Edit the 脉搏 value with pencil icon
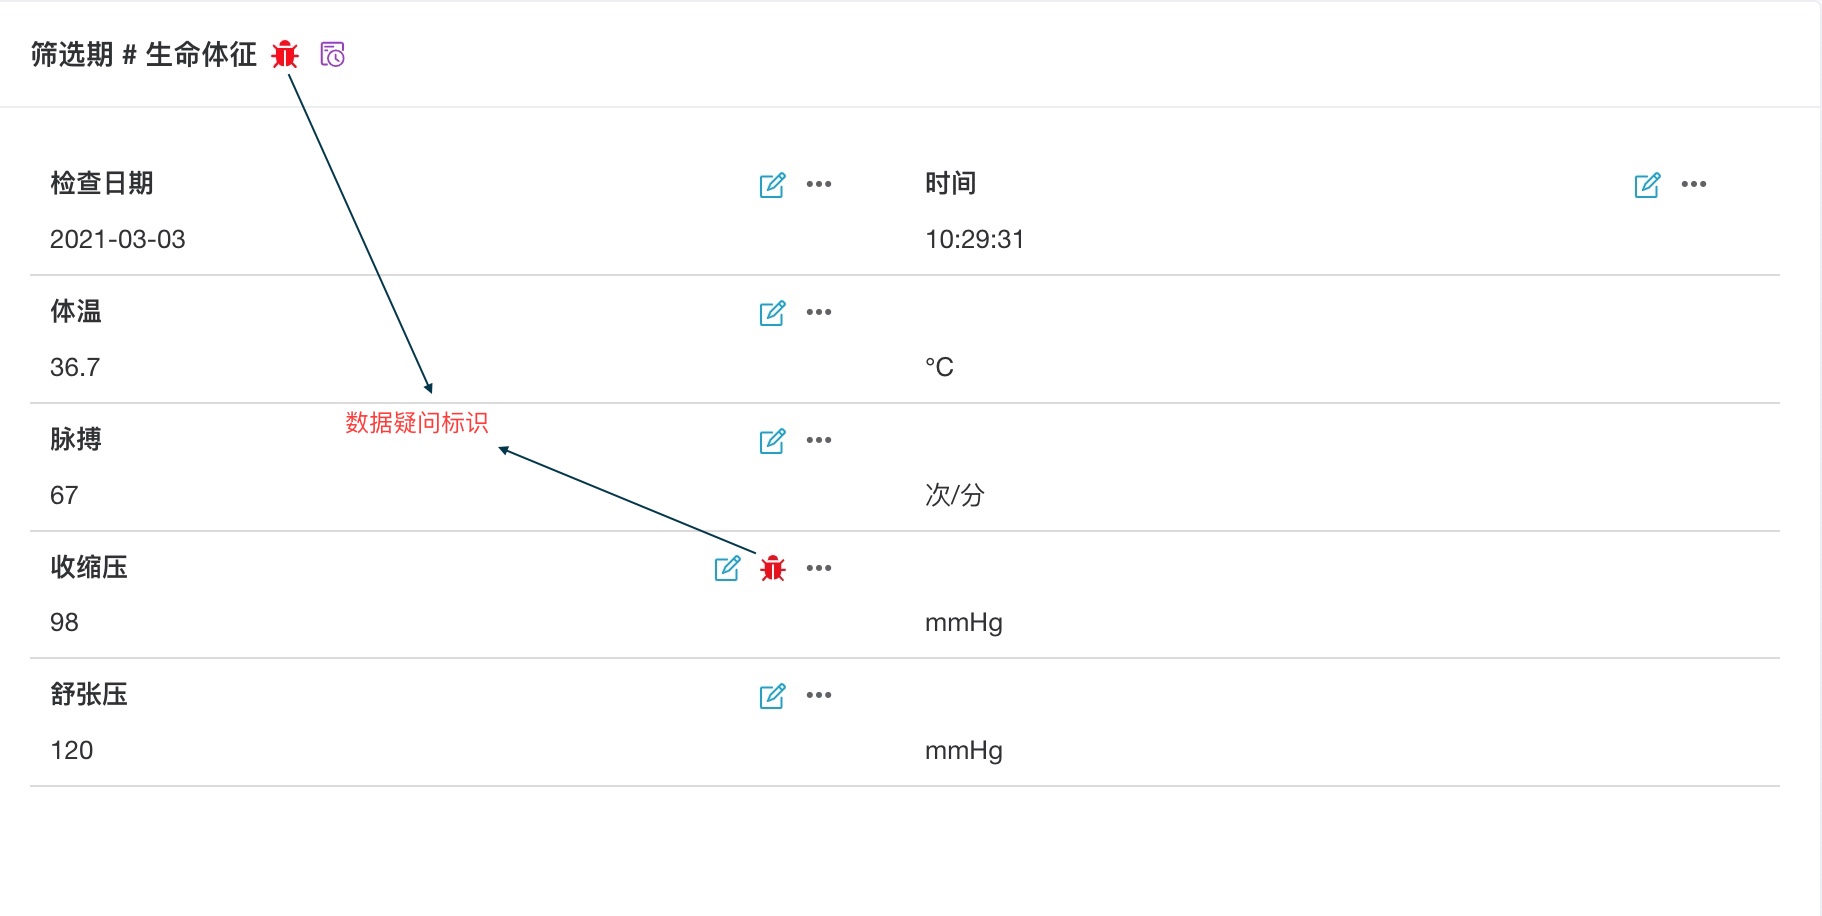 (x=770, y=440)
